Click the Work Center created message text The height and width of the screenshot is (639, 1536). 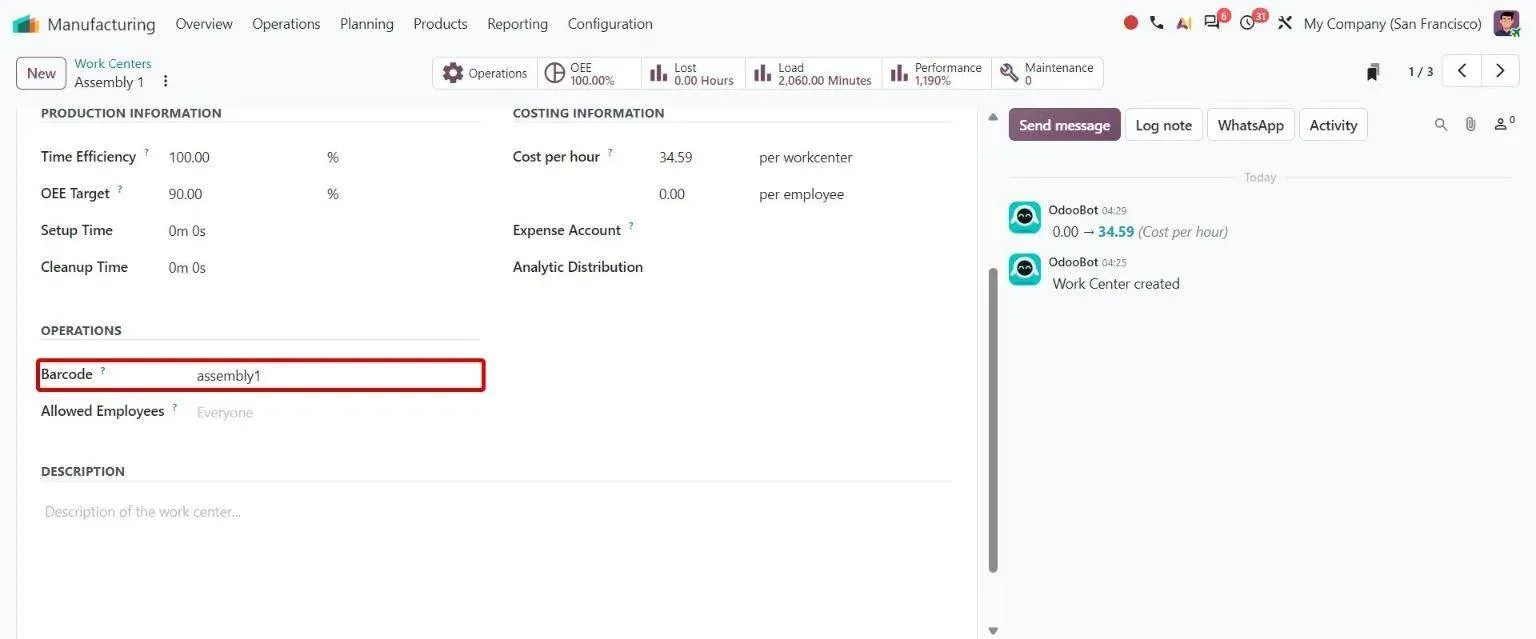1116,284
